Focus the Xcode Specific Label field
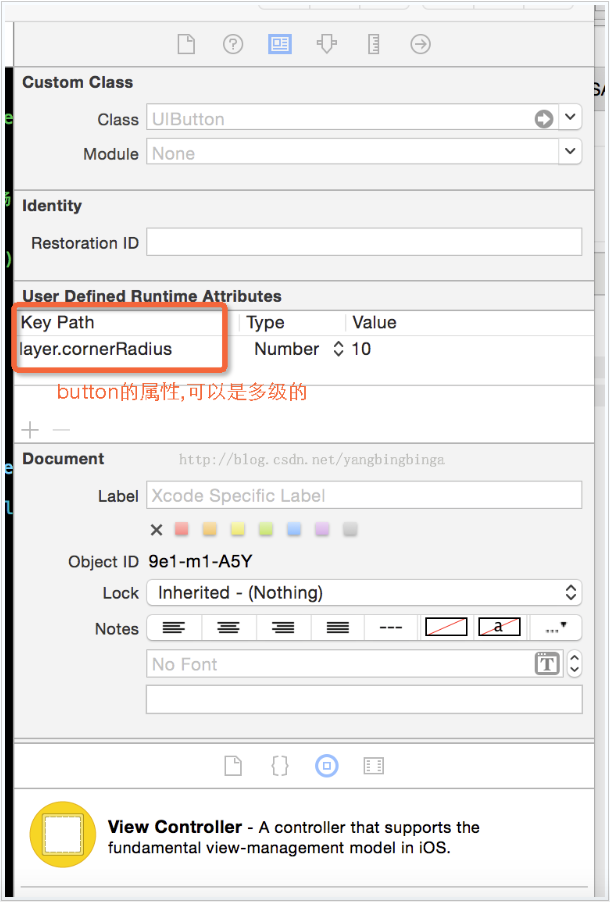The width and height of the screenshot is (610, 902). coord(364,495)
